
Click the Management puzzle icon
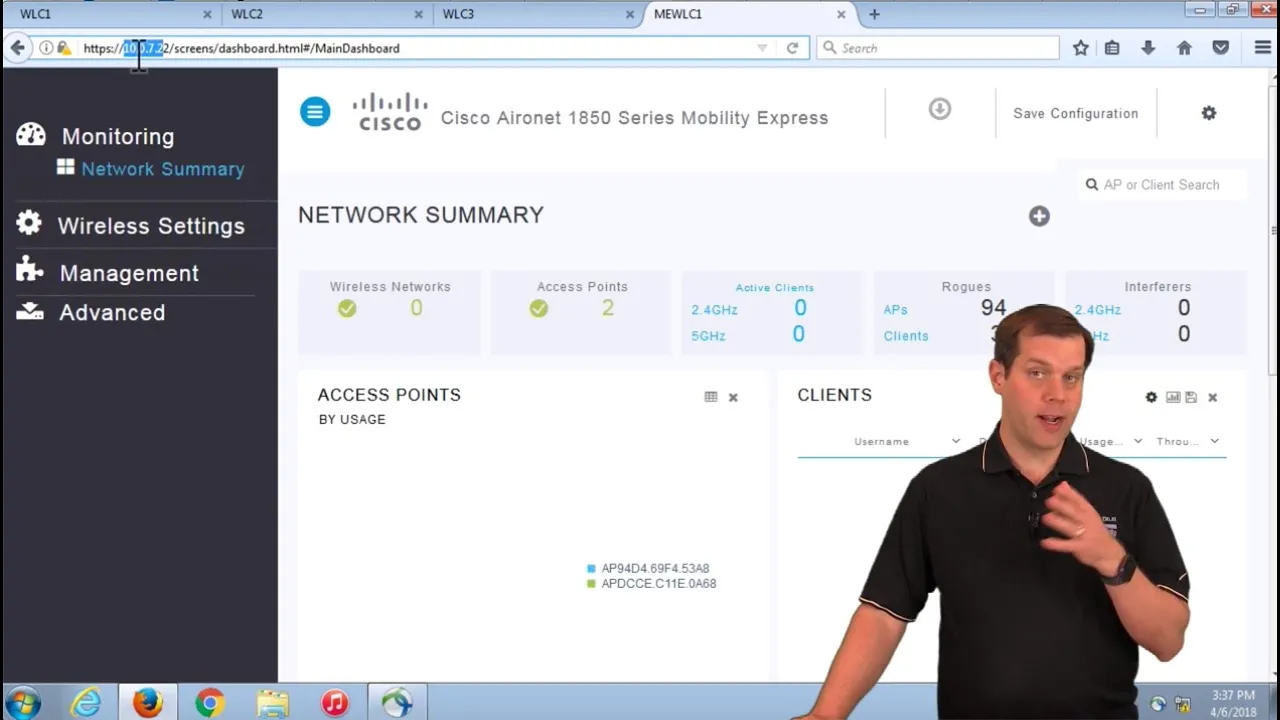pyautogui.click(x=30, y=269)
